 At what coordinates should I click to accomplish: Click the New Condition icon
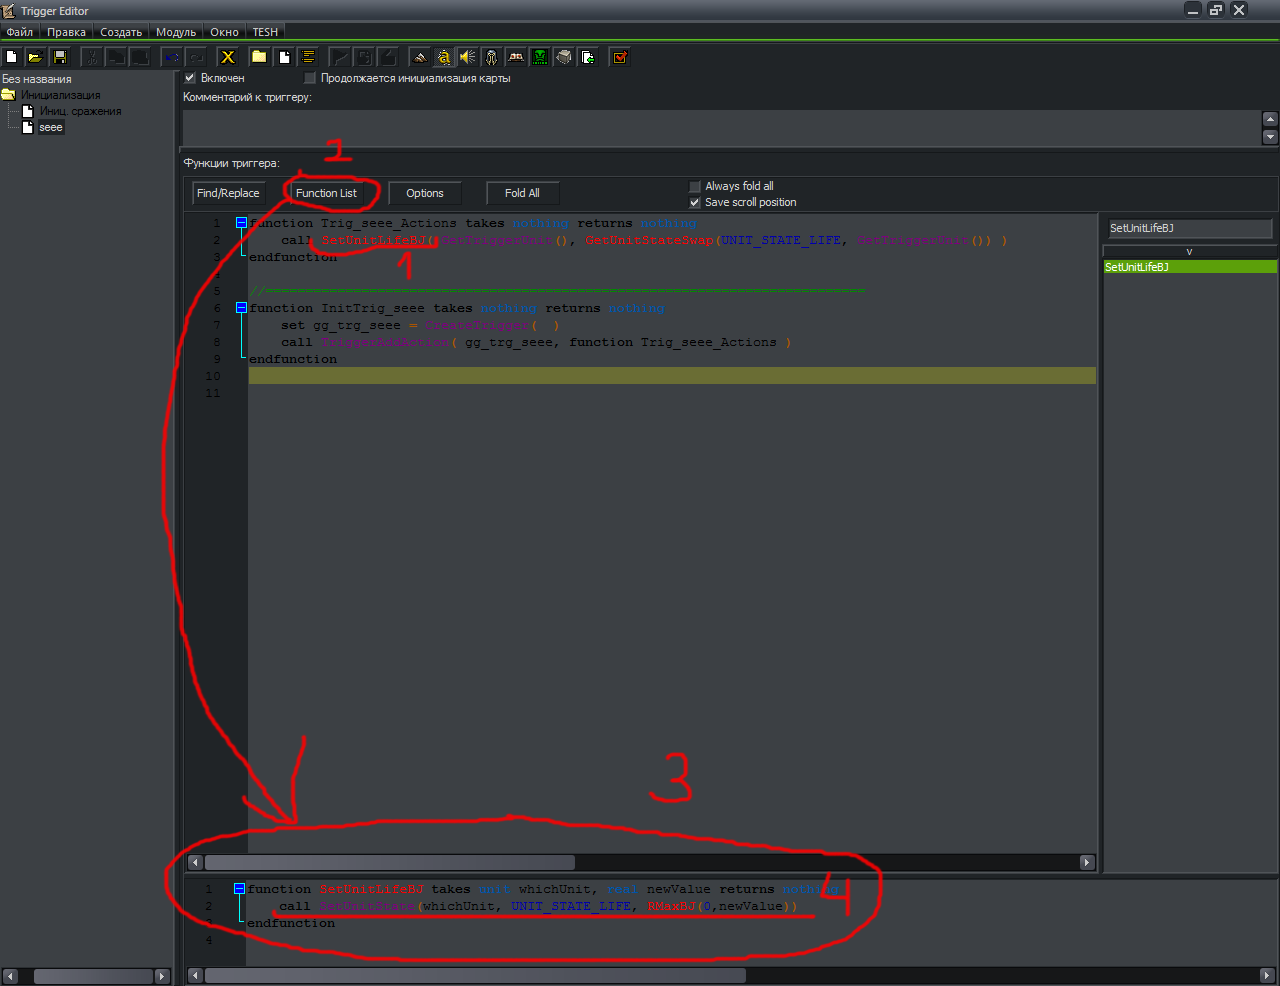pyautogui.click(x=364, y=57)
